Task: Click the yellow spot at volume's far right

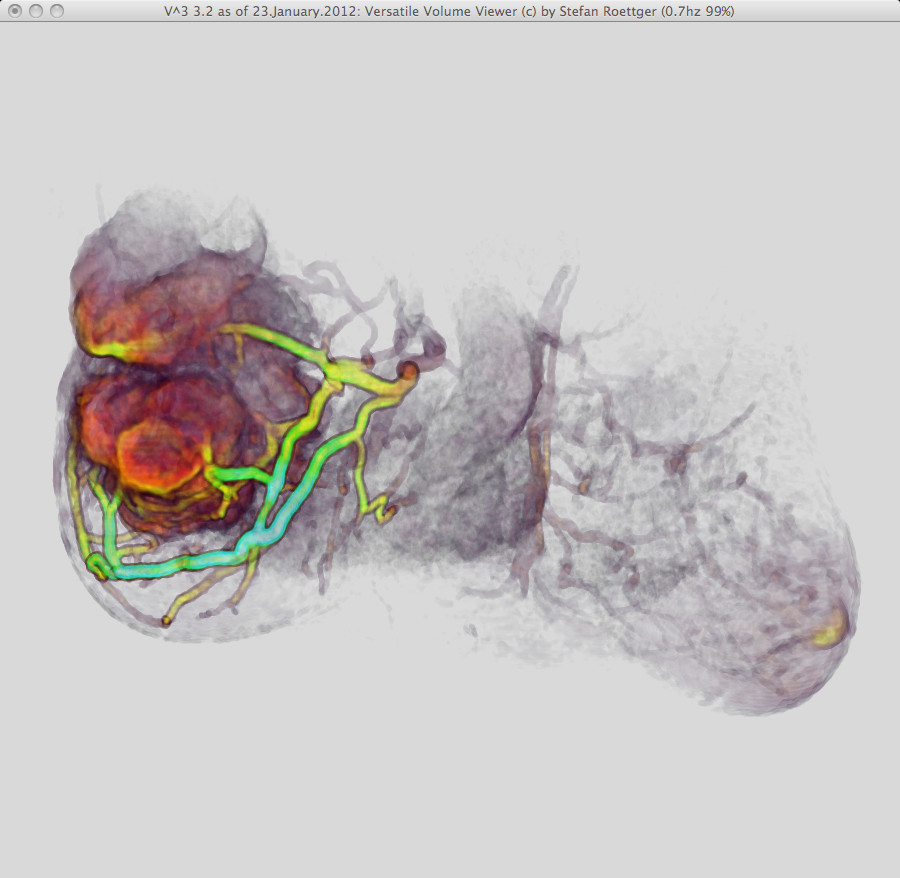Action: pos(828,630)
